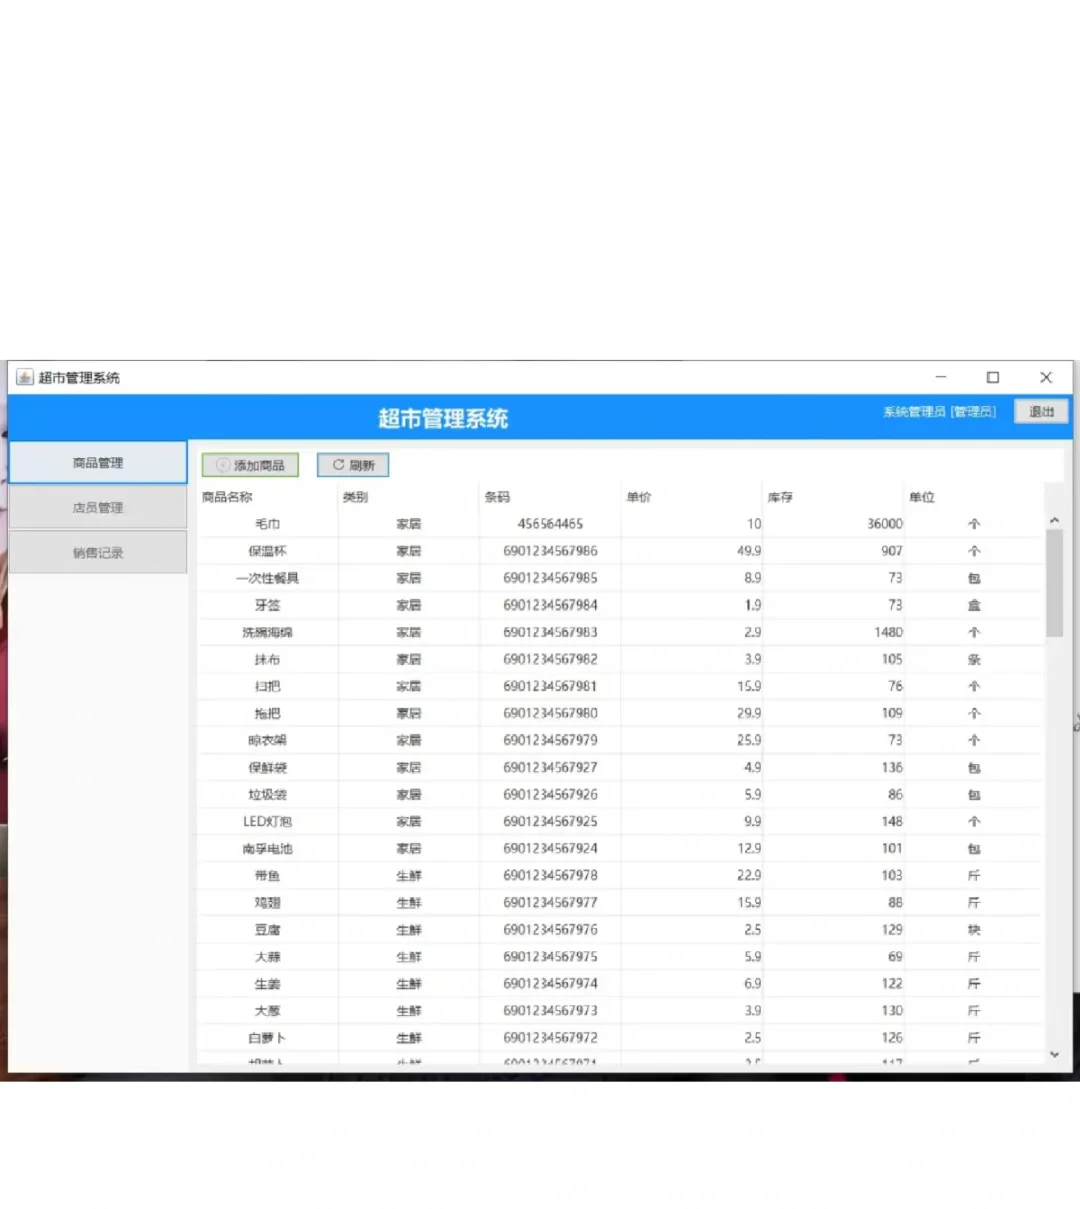Click the 洗碗海绵 product name
The image size is (1080, 1209).
tap(268, 632)
